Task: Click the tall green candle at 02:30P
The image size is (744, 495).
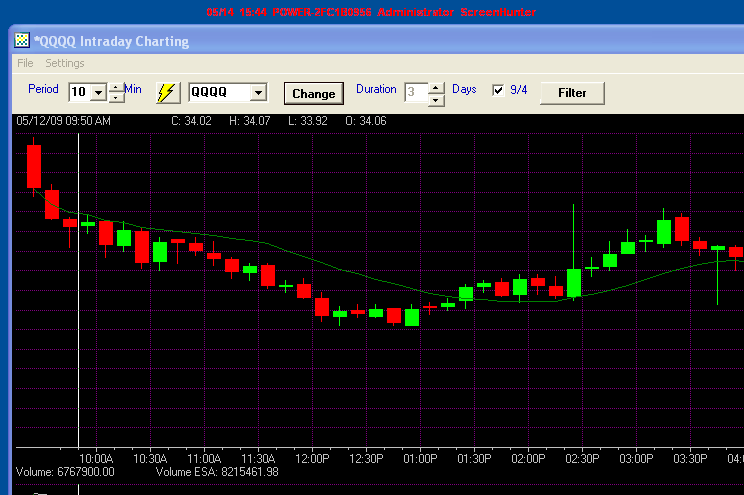Action: (x=574, y=283)
